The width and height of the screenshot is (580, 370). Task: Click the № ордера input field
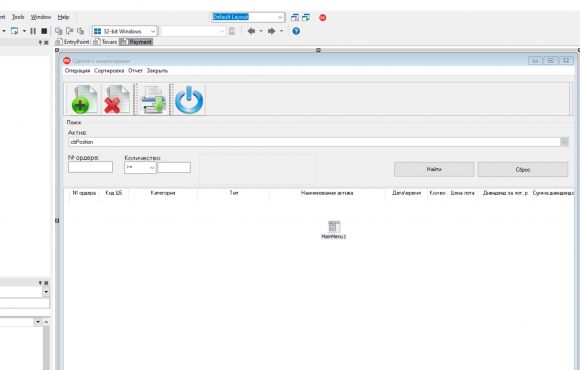coord(90,167)
